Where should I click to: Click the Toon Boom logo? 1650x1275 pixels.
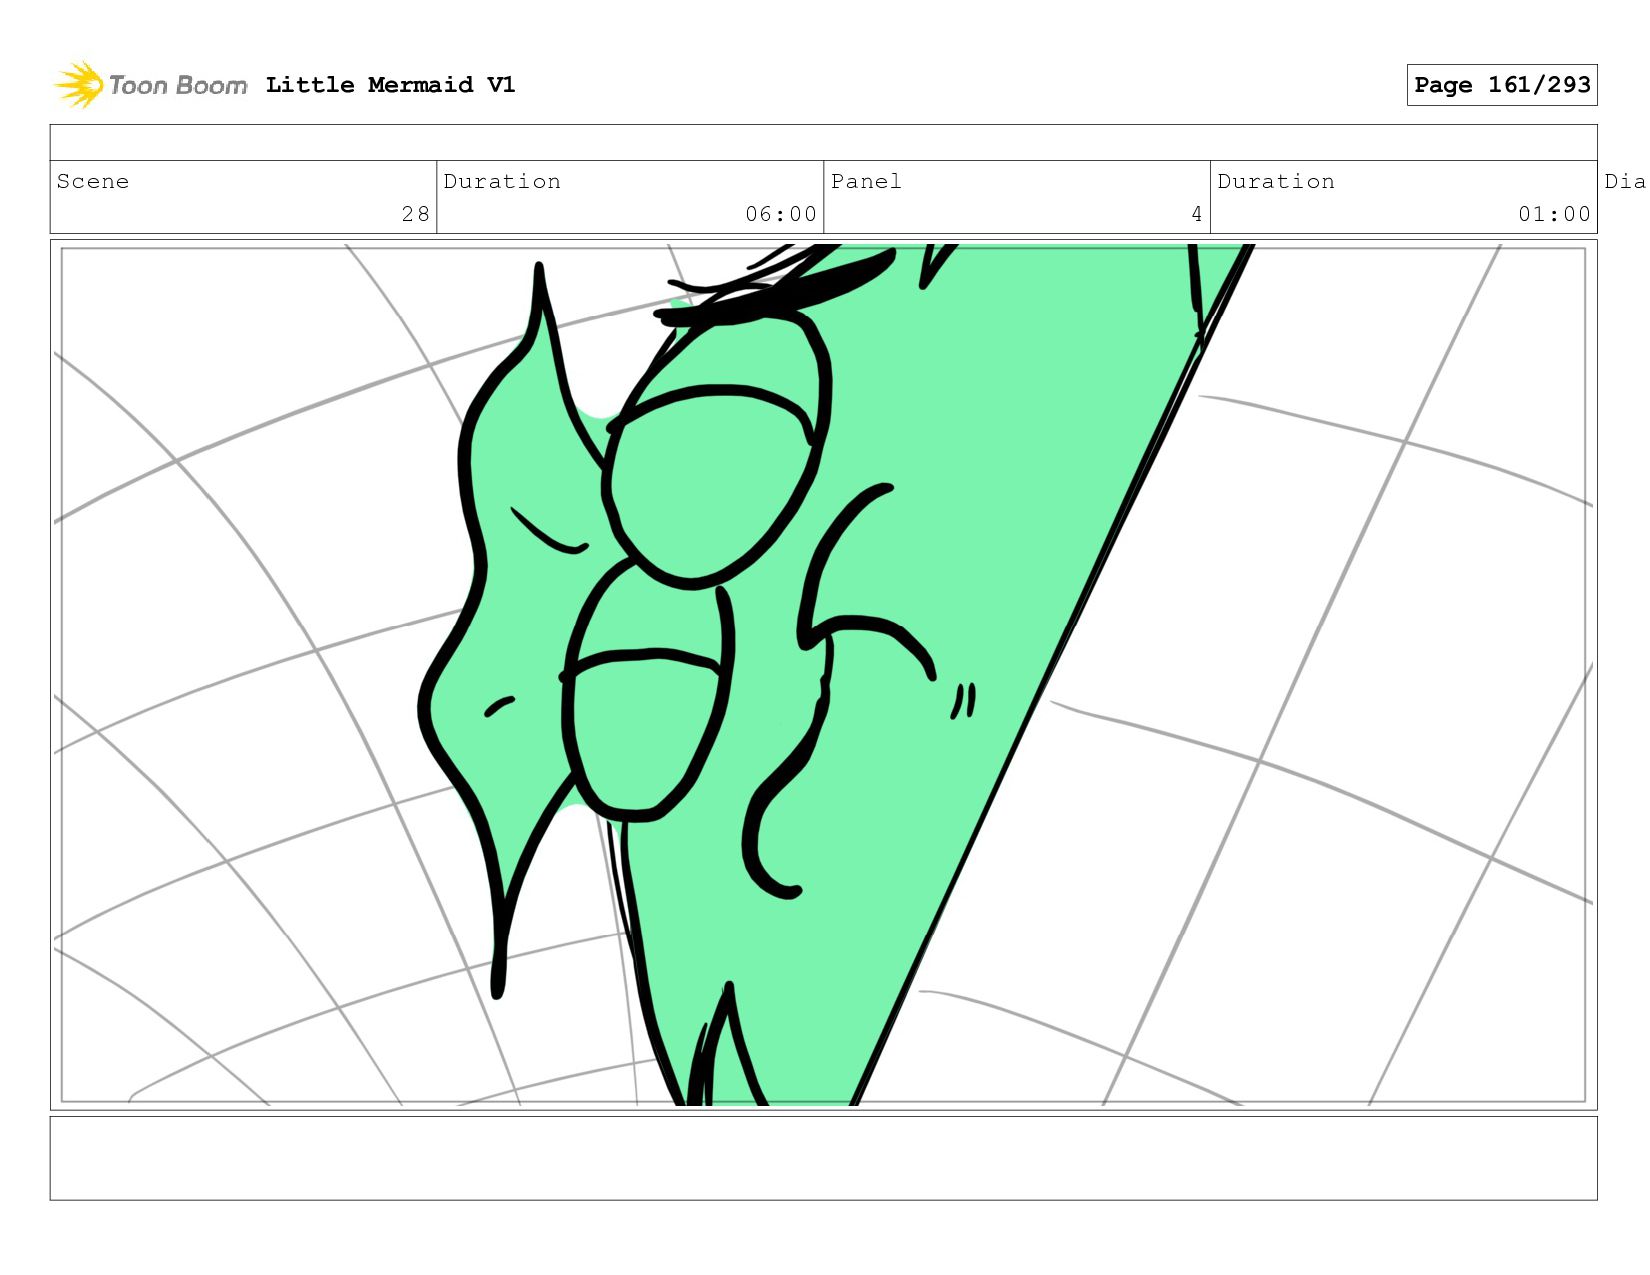(x=150, y=85)
